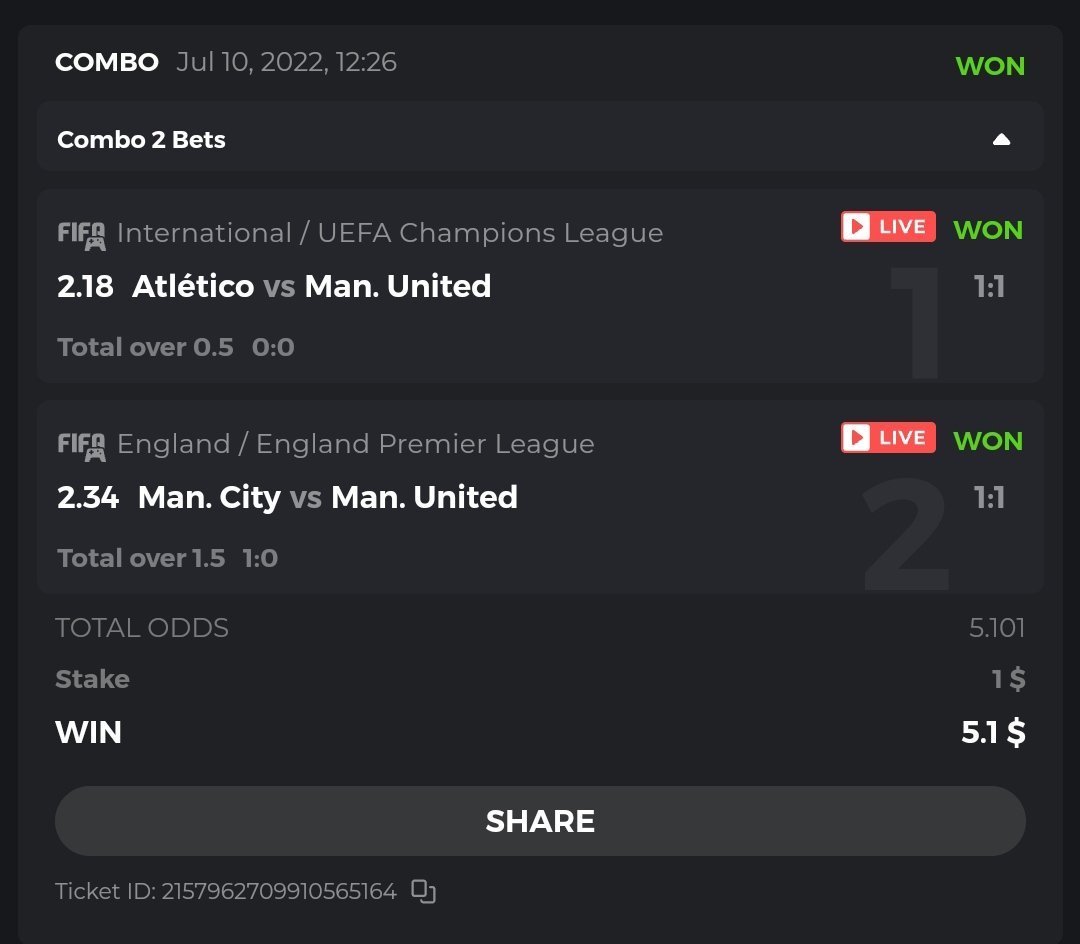Click the Total over 0.5 selection
The height and width of the screenshot is (944, 1080).
(x=145, y=348)
